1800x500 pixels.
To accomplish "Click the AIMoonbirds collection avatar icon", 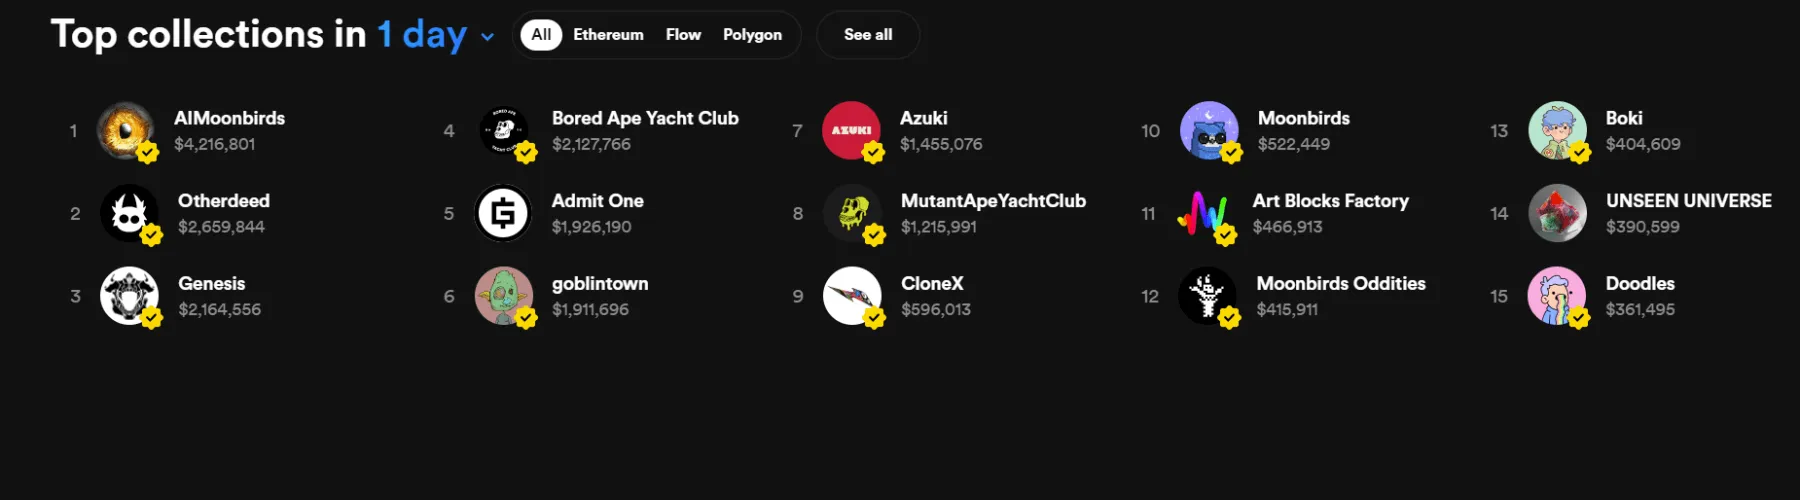I will click(126, 130).
